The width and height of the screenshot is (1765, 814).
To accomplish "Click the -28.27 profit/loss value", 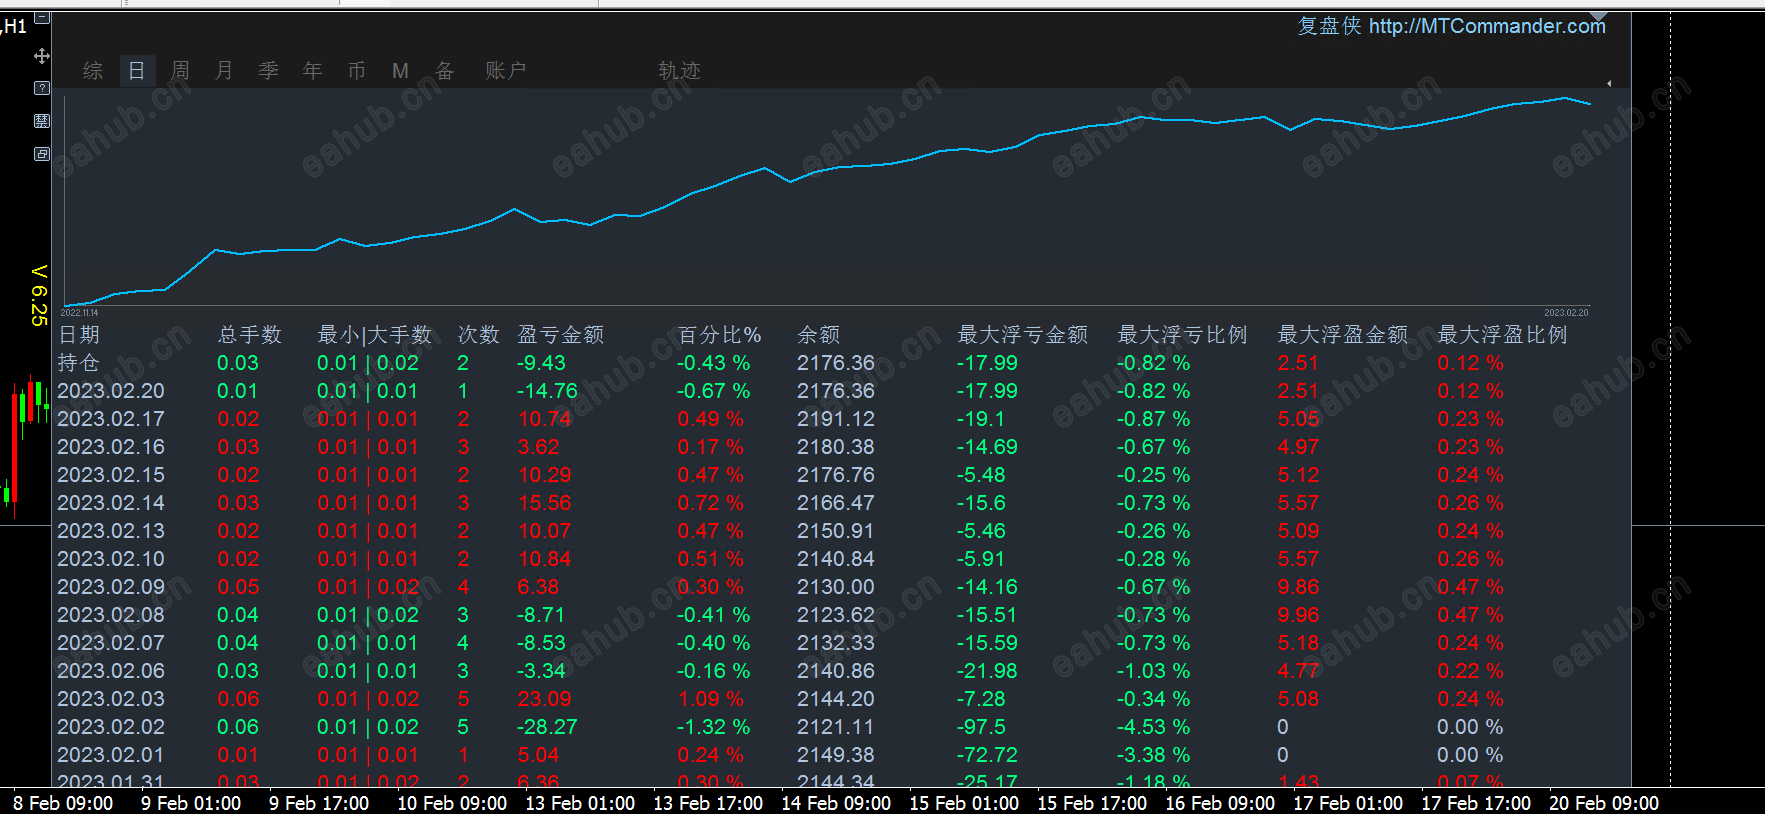I will 547,727.
